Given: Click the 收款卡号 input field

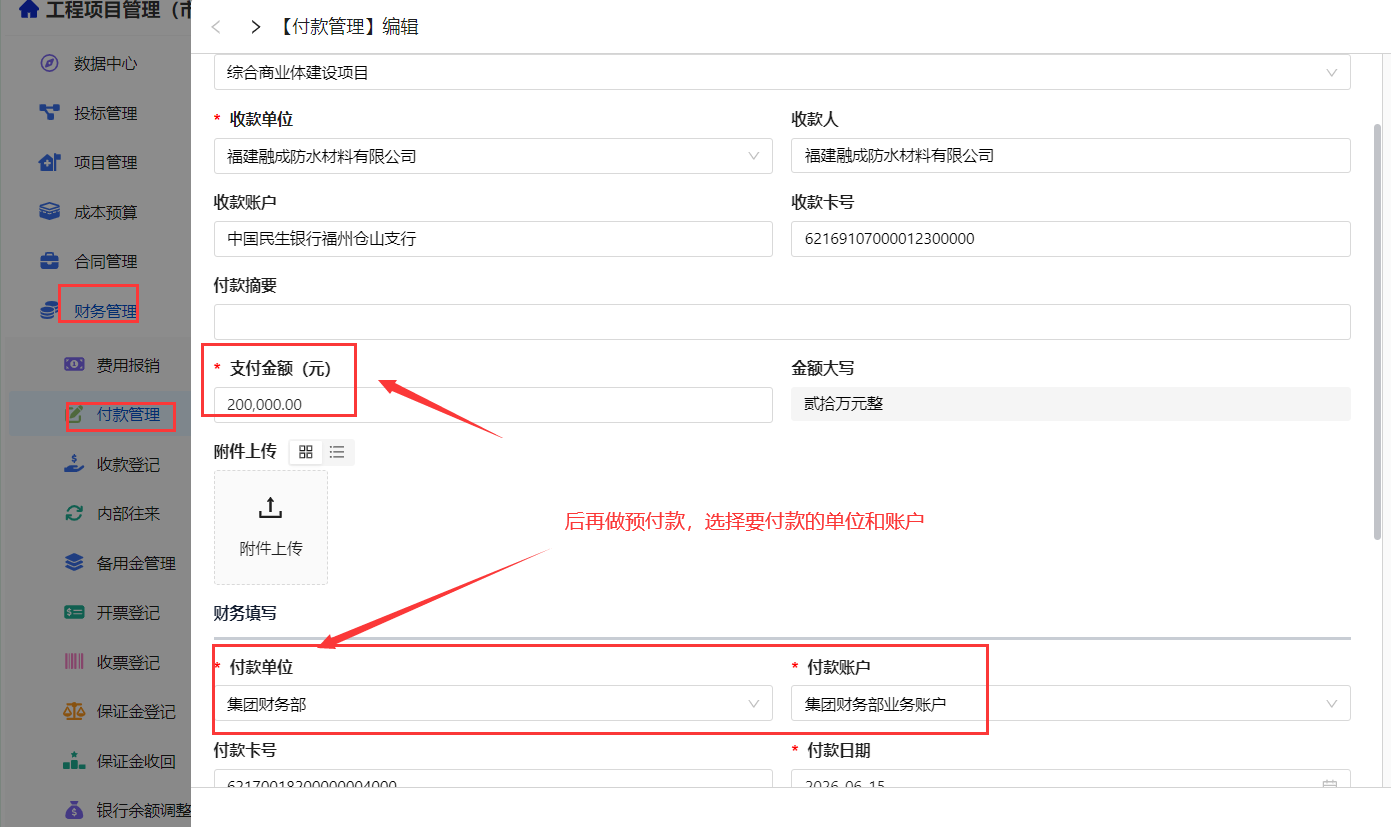Looking at the screenshot, I should 1071,239.
